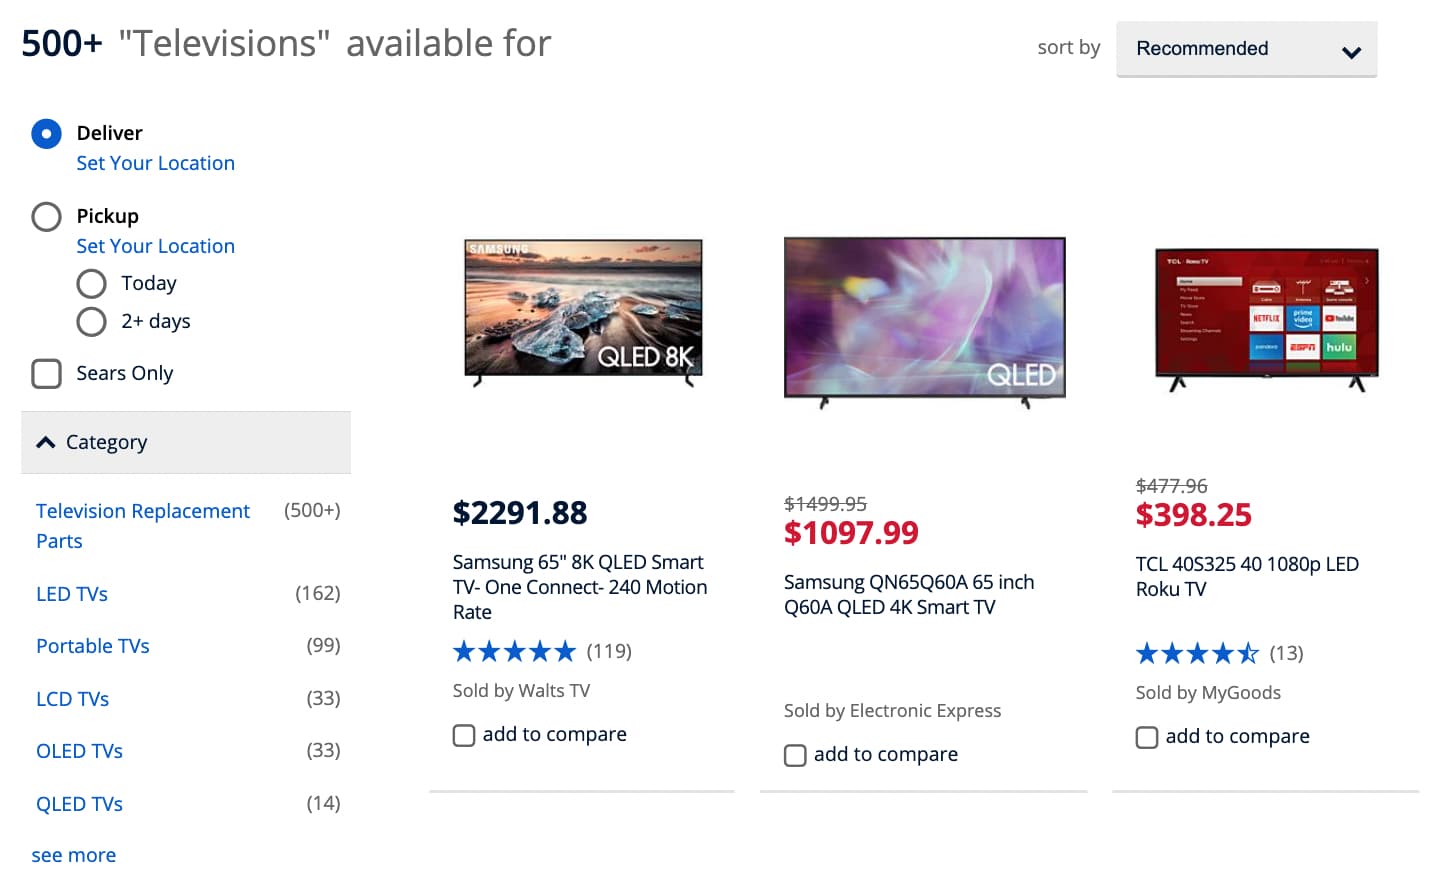This screenshot has width=1440, height=880.
Task: Enable the Sears Only filter
Action: point(46,373)
